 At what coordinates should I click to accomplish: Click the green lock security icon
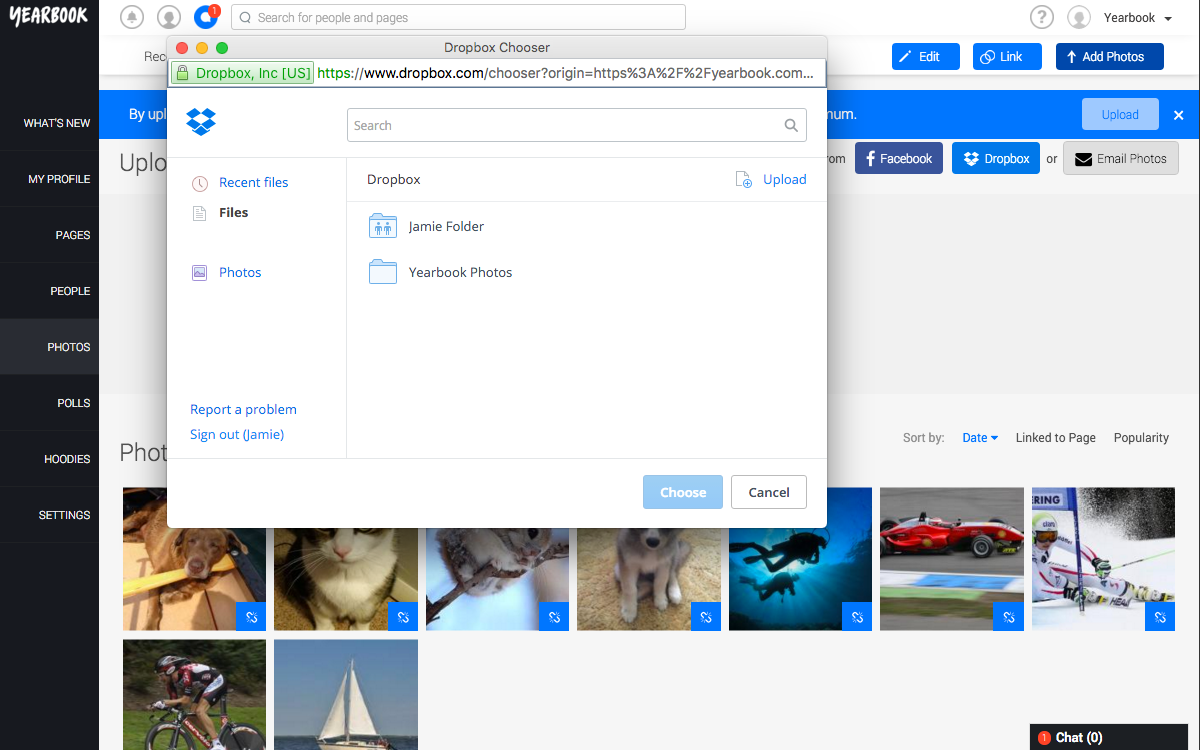[182, 73]
